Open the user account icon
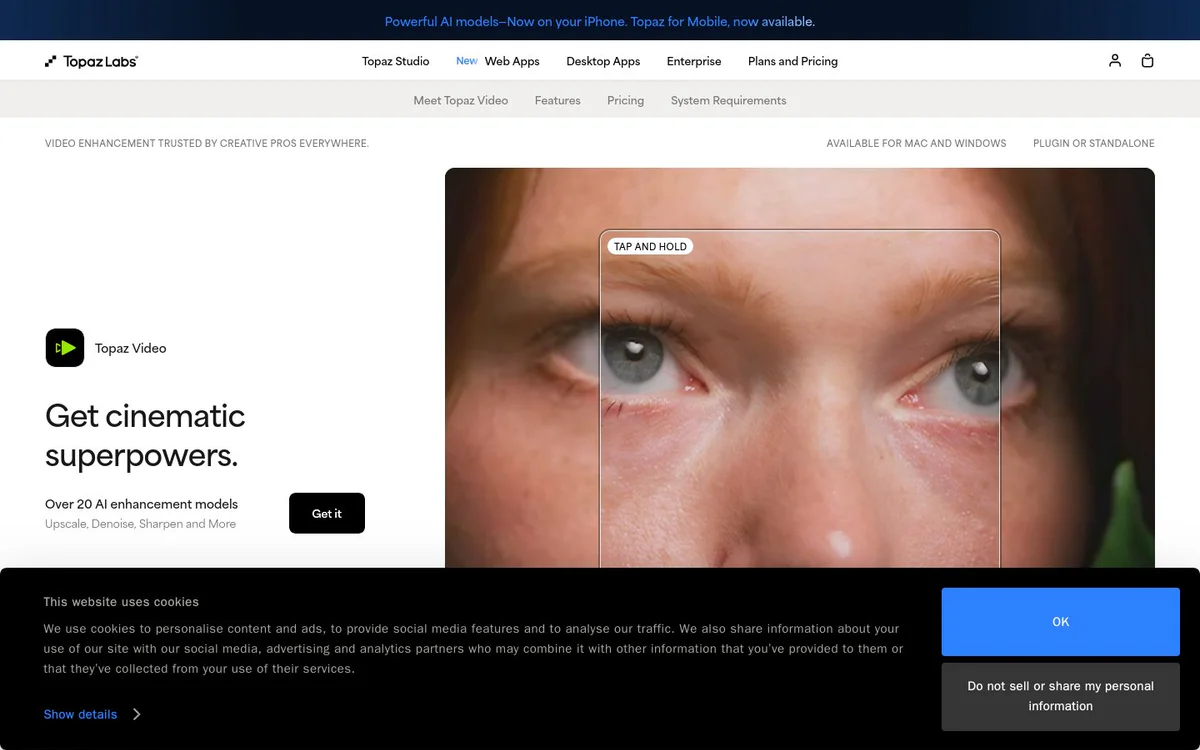Image resolution: width=1200 pixels, height=750 pixels. (x=1115, y=61)
